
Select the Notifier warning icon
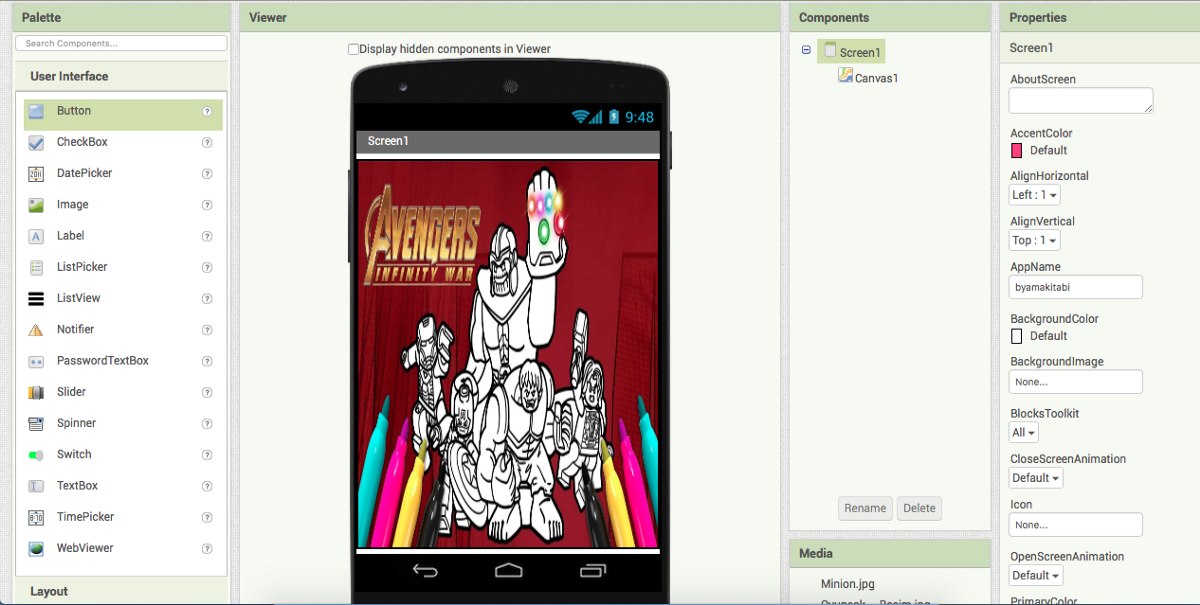pyautogui.click(x=36, y=330)
